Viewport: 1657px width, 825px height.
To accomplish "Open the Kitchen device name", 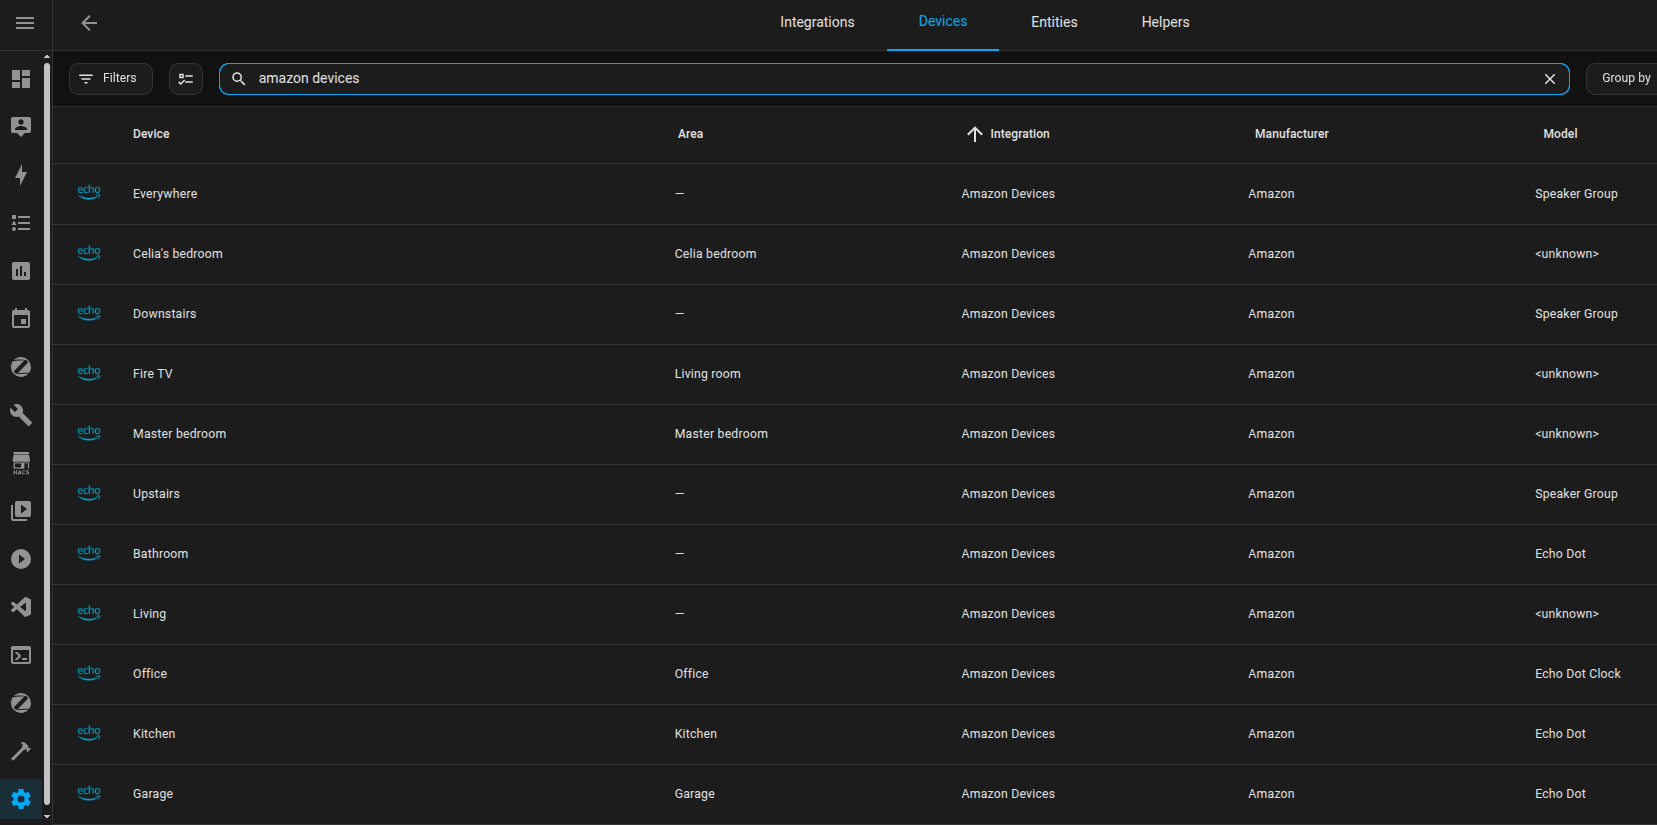I will click(154, 734).
